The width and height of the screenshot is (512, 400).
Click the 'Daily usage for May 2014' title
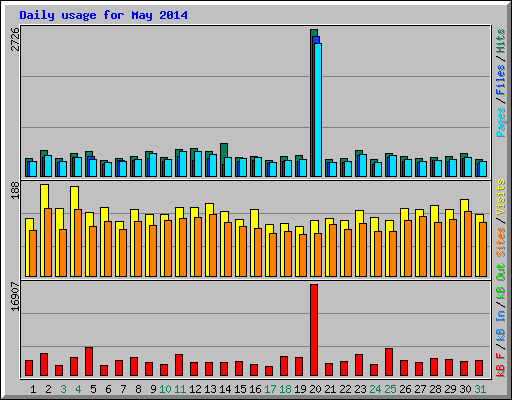(103, 15)
